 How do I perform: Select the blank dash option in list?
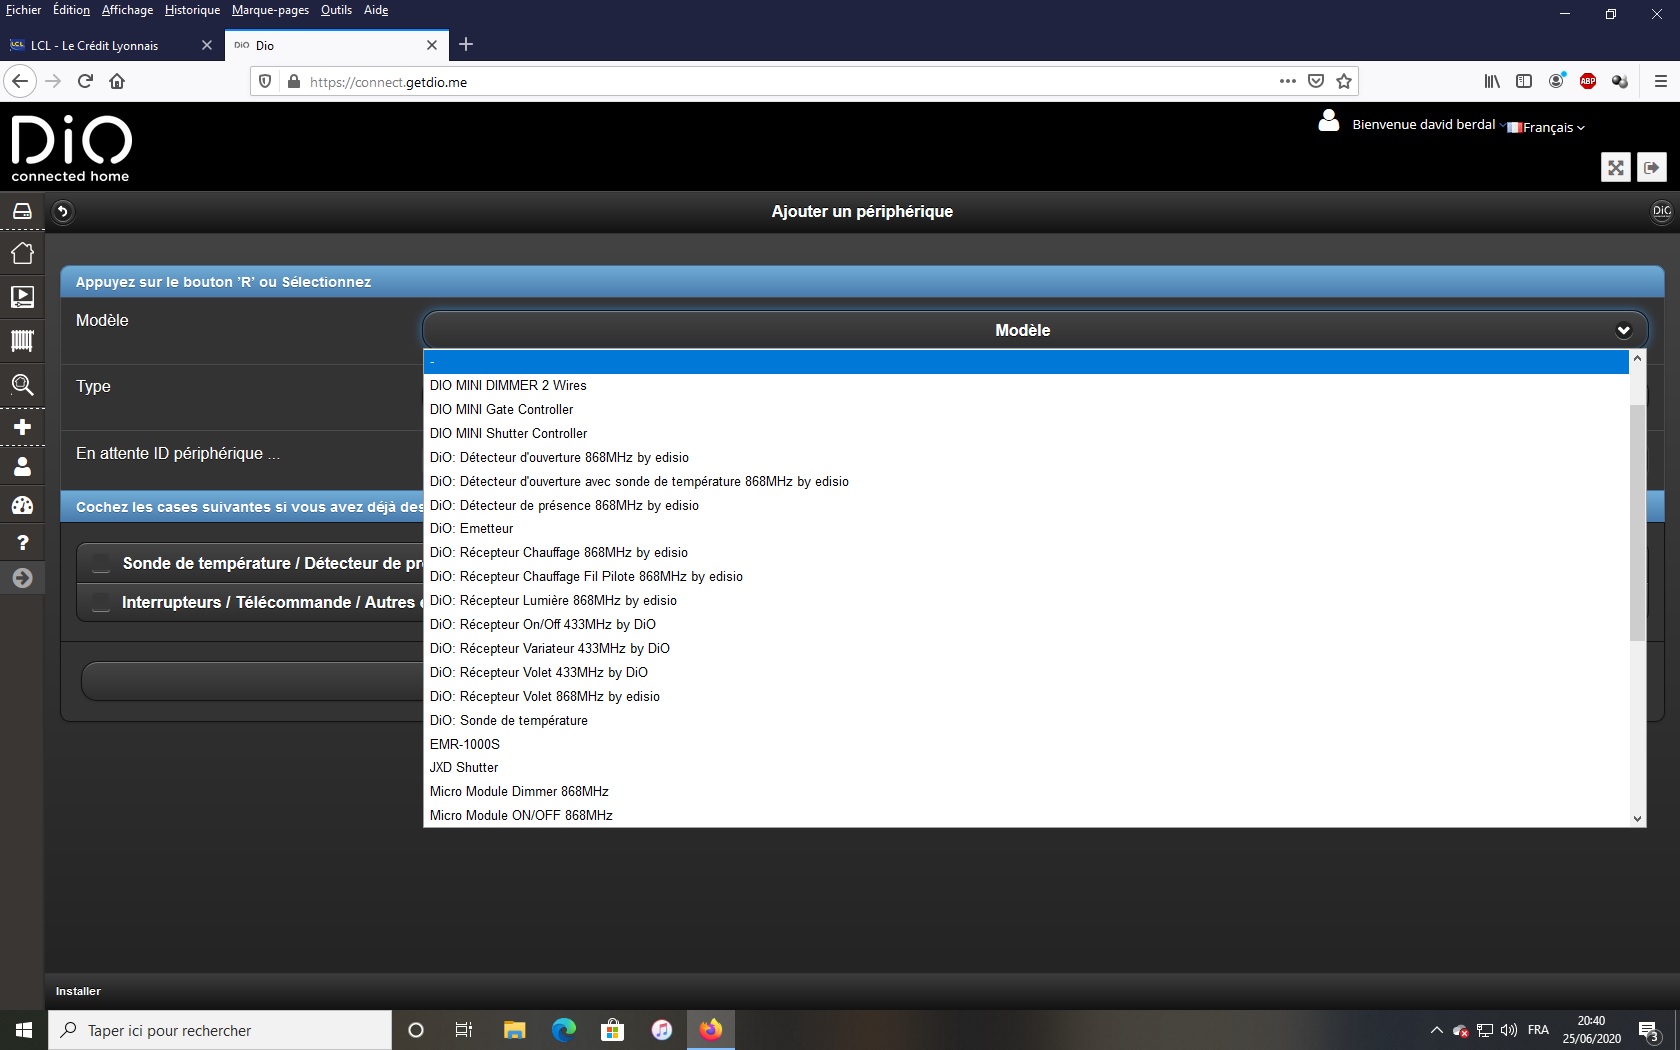1026,362
